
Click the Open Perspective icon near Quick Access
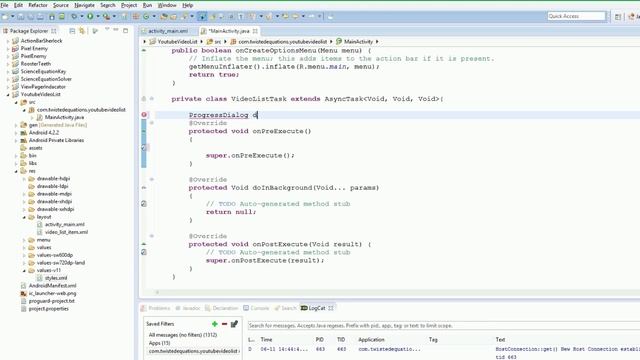point(618,16)
